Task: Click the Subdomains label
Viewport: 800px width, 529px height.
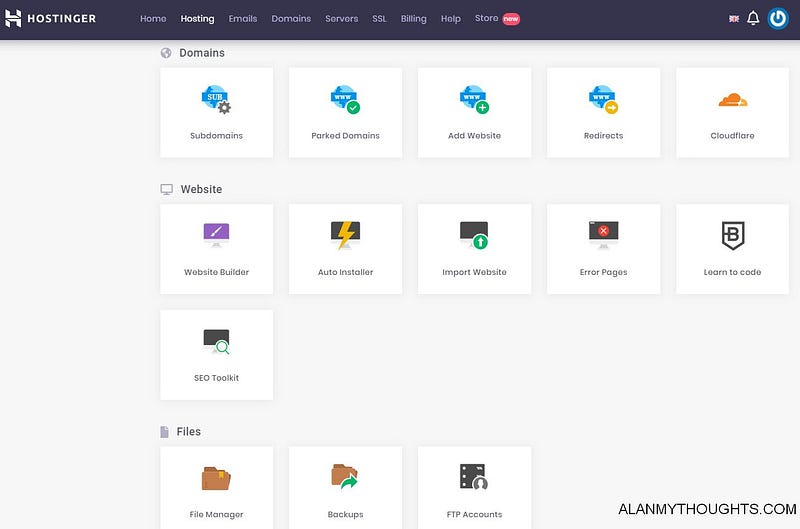Action: [216, 136]
